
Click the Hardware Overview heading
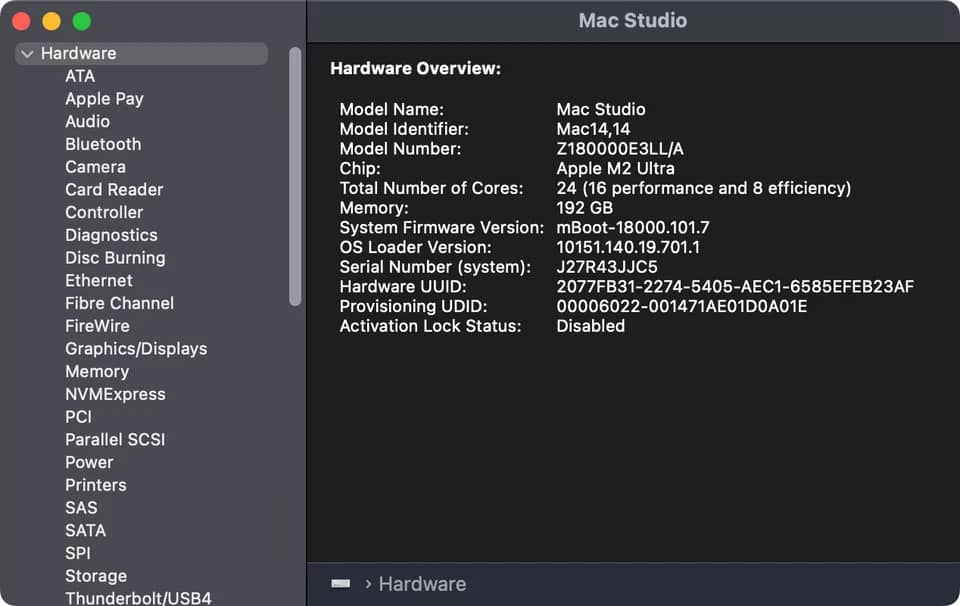click(x=415, y=69)
